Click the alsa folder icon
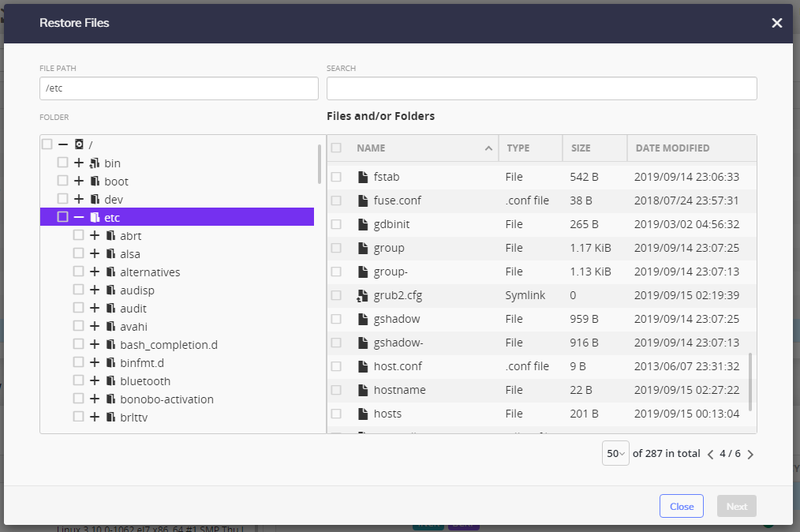The height and width of the screenshot is (532, 800). [x=111, y=254]
